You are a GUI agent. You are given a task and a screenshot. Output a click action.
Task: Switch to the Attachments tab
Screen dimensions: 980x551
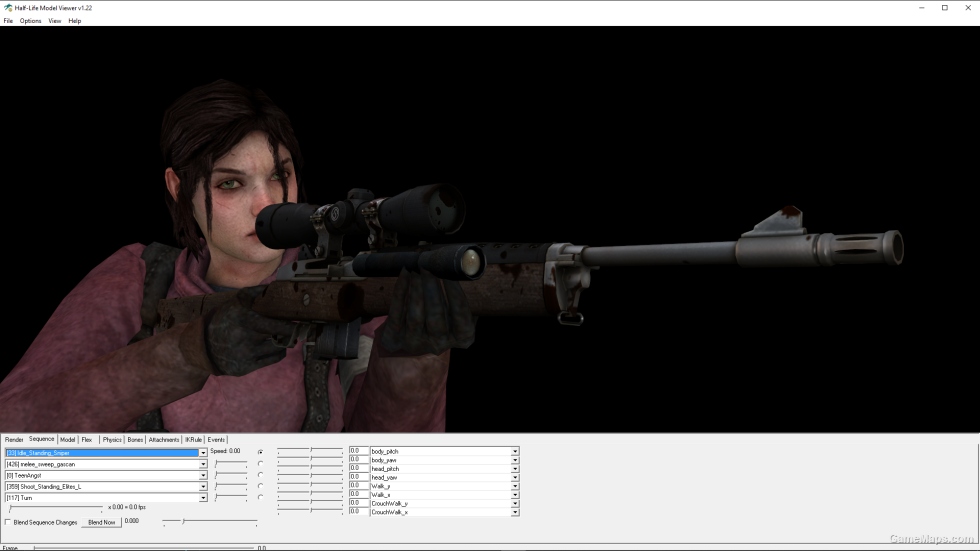(164, 440)
